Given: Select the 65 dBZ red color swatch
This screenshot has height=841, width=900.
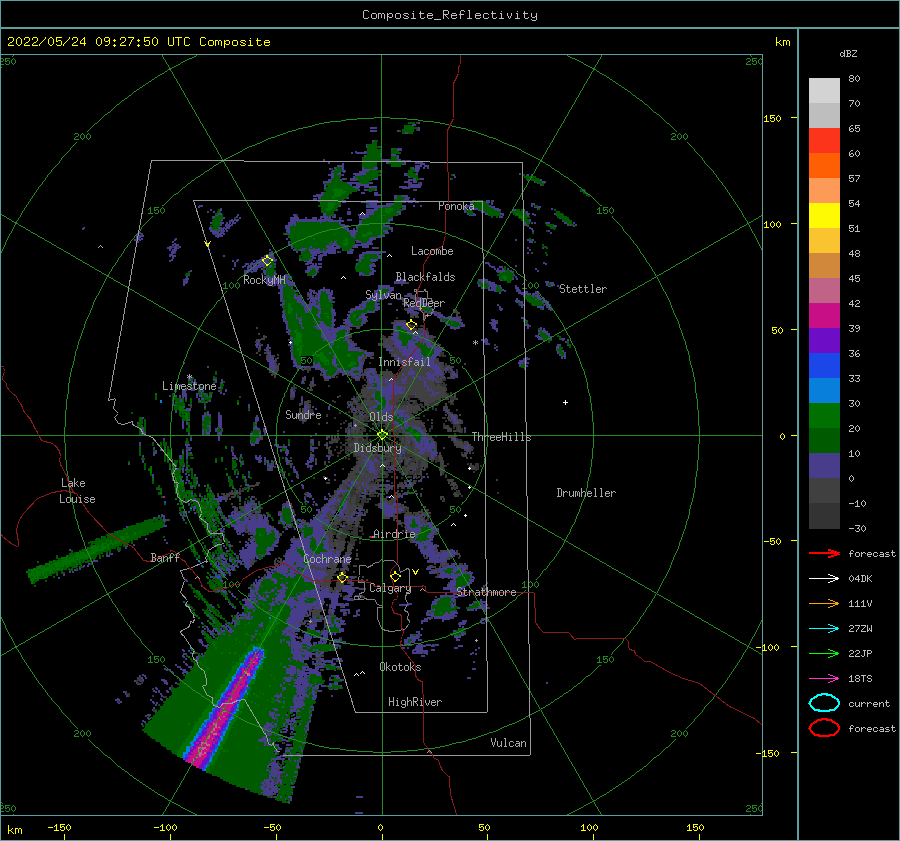Looking at the screenshot, I should pos(824,141).
